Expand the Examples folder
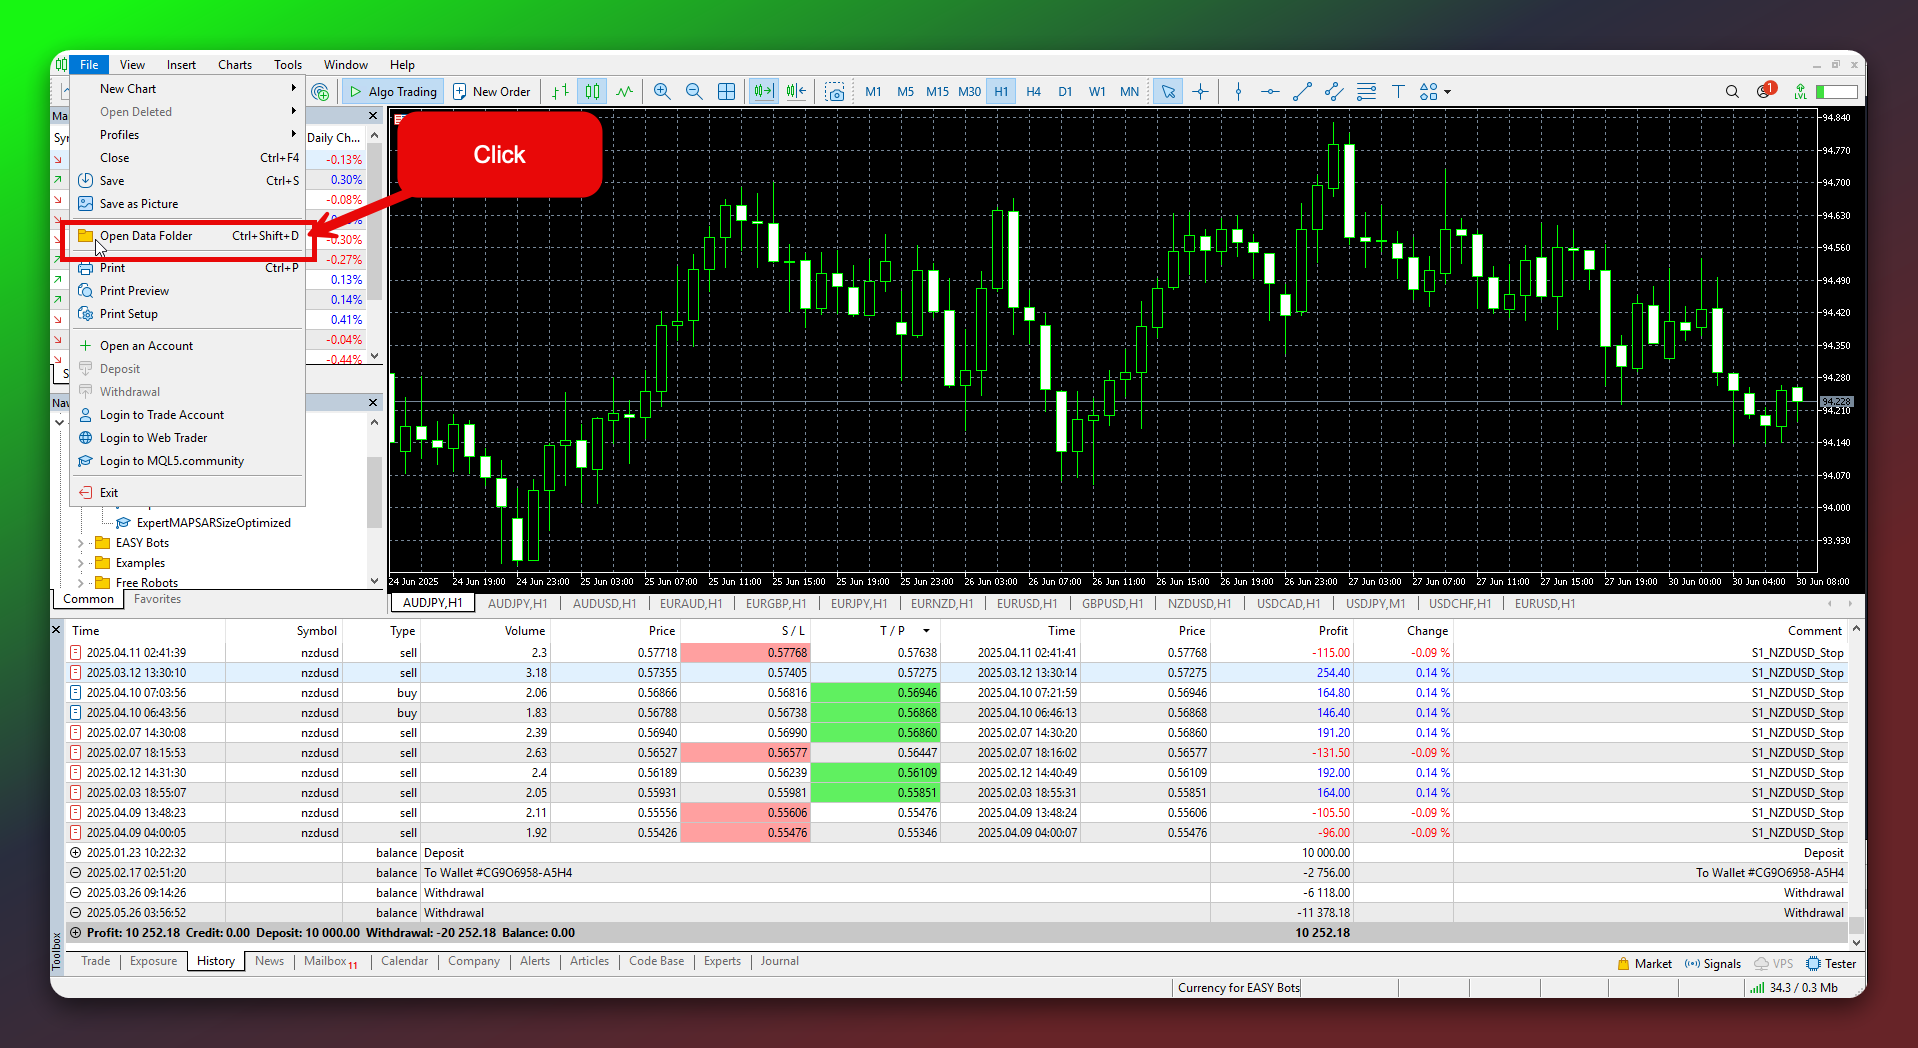The image size is (1918, 1048). (x=81, y=563)
